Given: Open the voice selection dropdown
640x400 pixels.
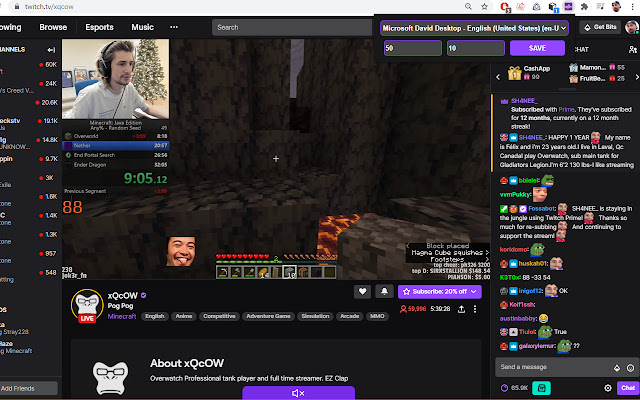Looking at the screenshot, I should coord(474,28).
